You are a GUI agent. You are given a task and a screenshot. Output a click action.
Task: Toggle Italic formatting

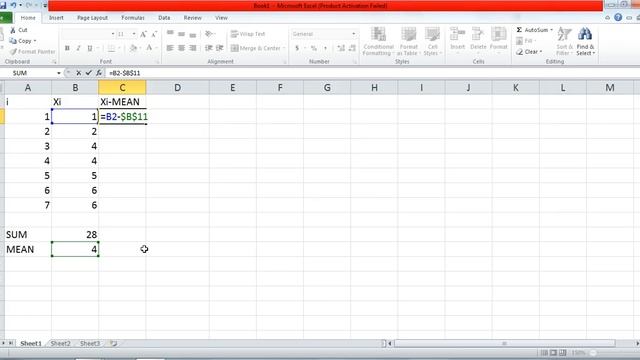(78, 48)
